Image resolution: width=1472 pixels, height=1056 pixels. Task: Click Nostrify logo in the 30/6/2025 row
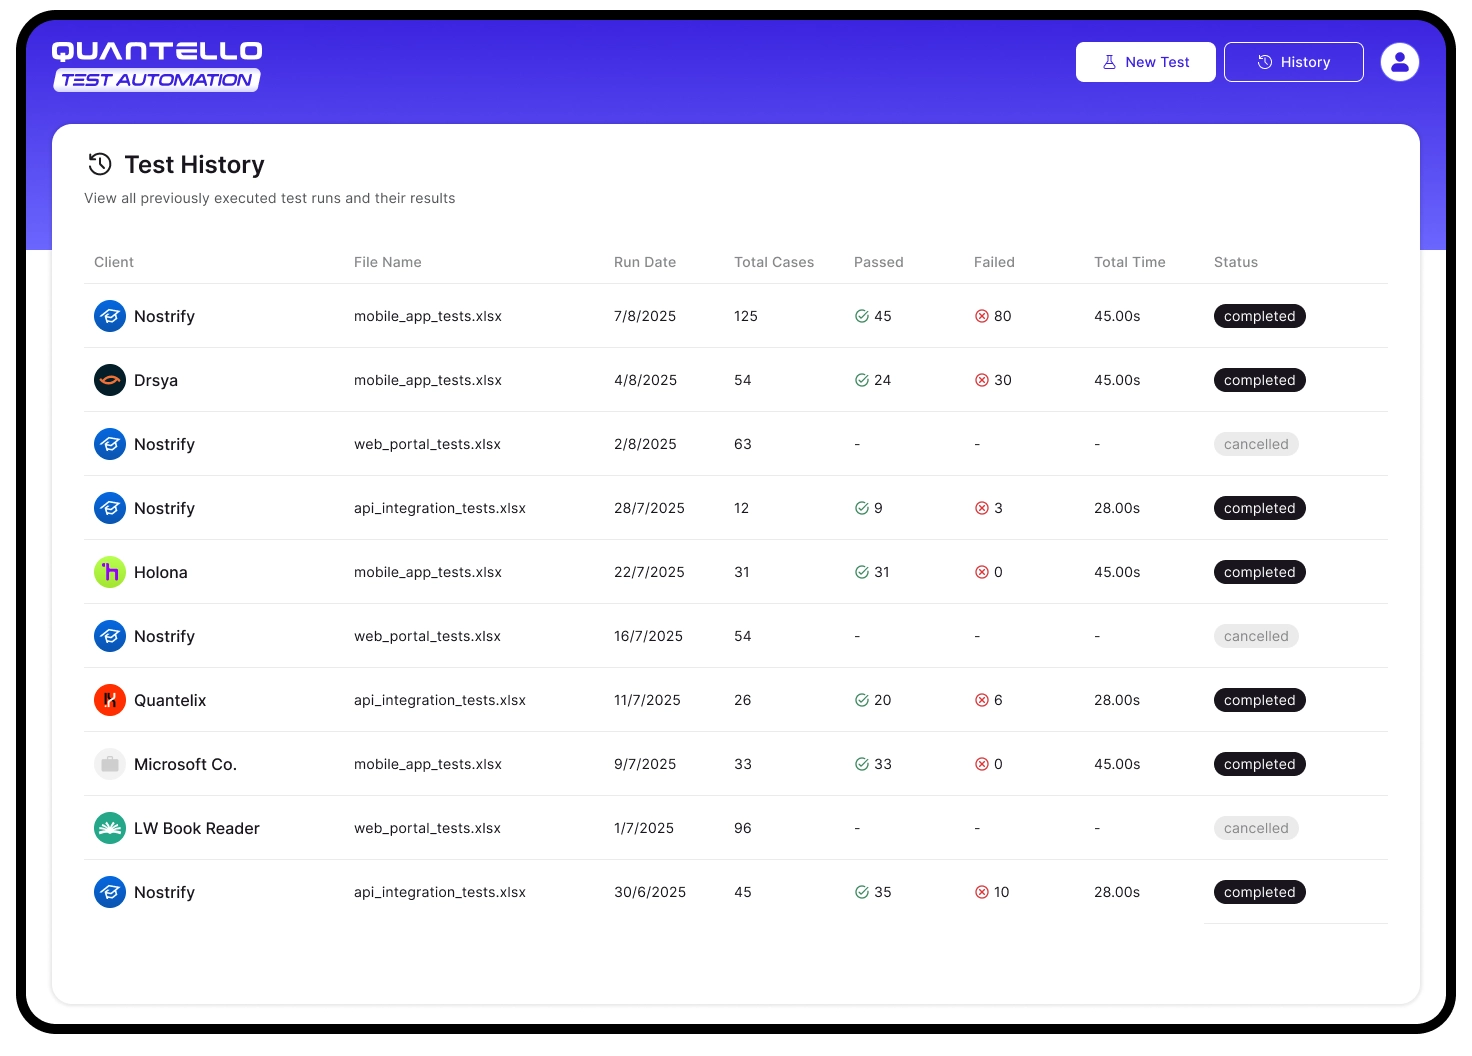tap(110, 892)
